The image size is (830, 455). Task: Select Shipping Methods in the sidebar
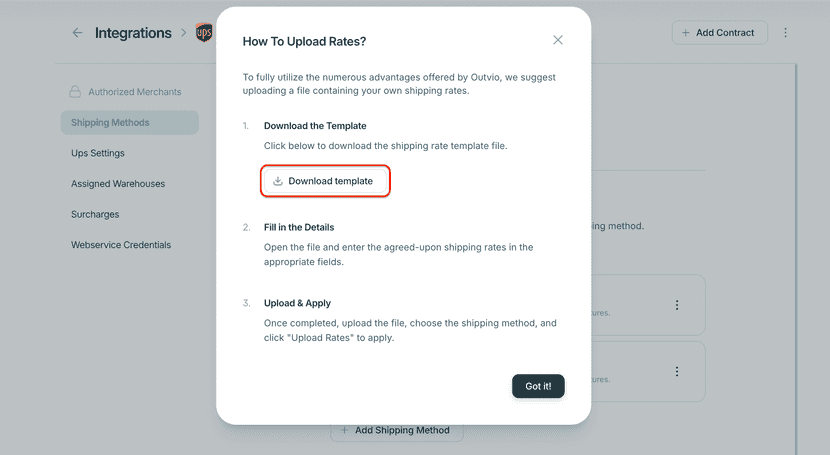tap(110, 123)
